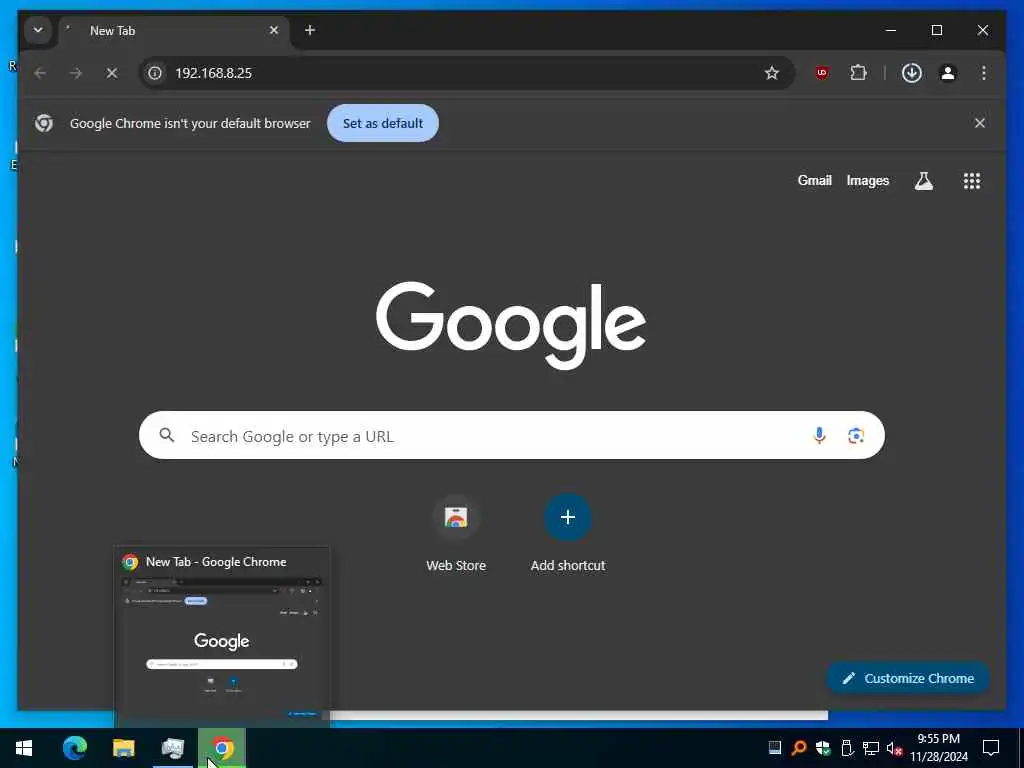Click the Google logo doodle
The height and width of the screenshot is (768, 1024).
tap(511, 325)
